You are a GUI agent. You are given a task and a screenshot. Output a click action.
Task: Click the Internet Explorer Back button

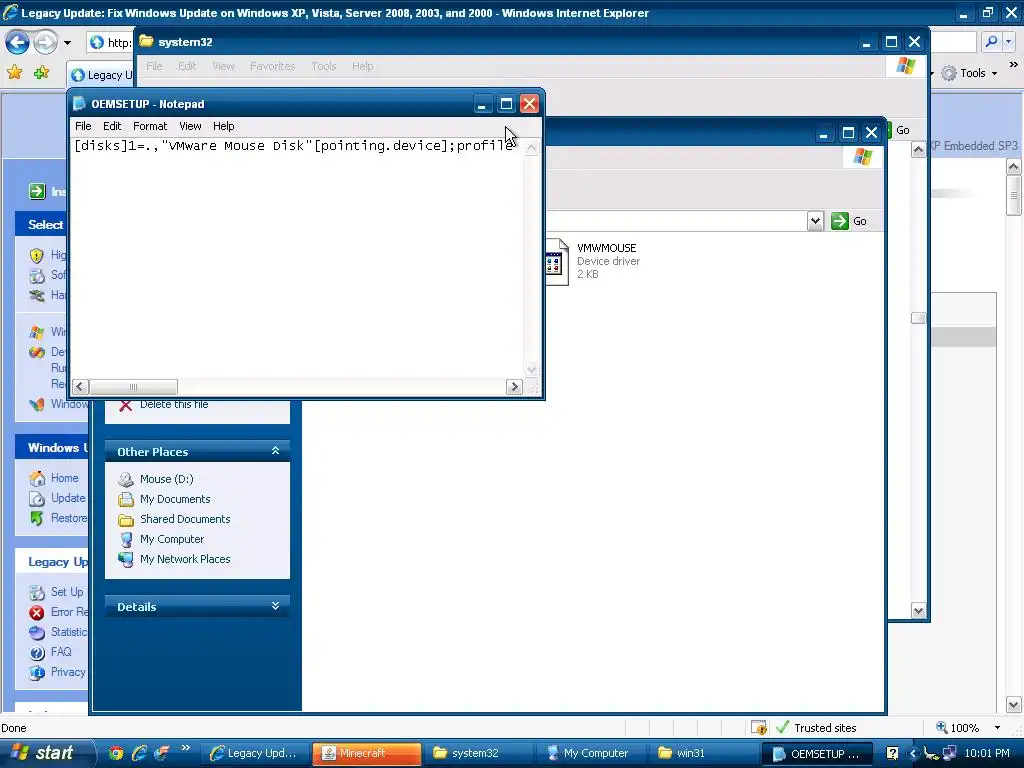tap(18, 43)
